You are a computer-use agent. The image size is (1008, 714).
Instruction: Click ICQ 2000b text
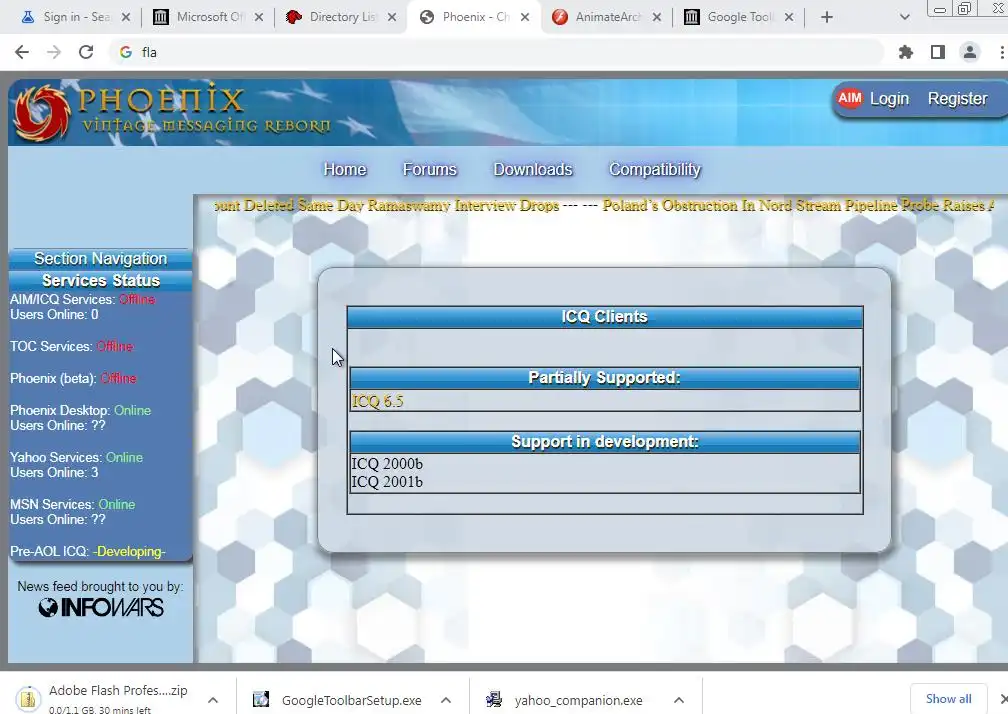pyautogui.click(x=387, y=463)
